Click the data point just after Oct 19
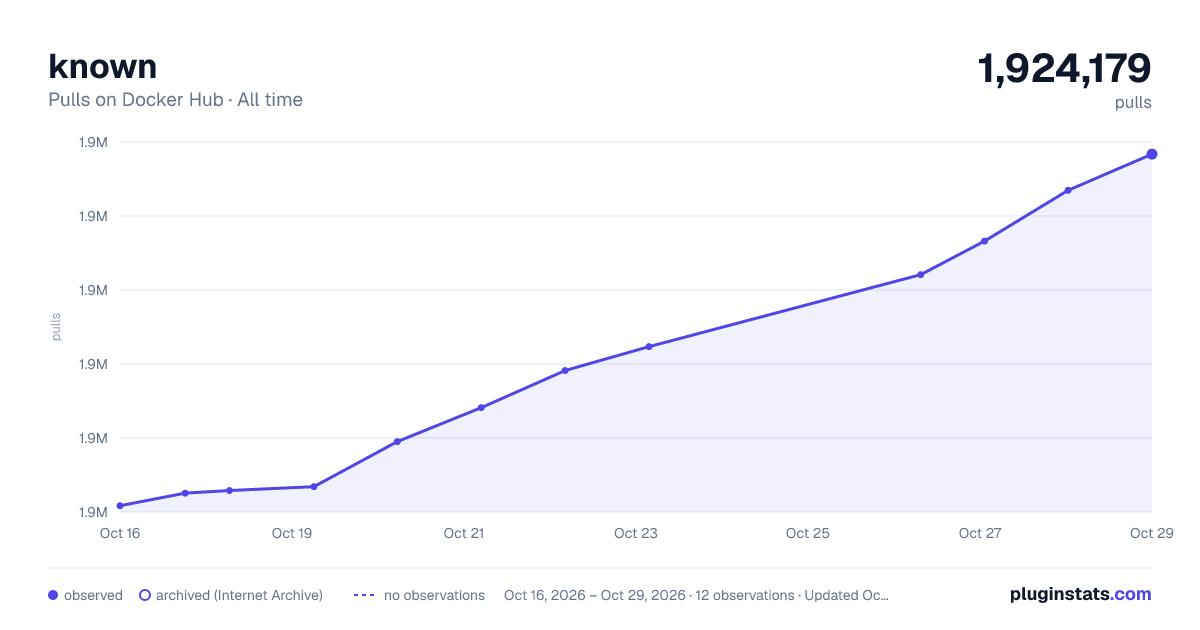The width and height of the screenshot is (1200, 630). click(314, 487)
